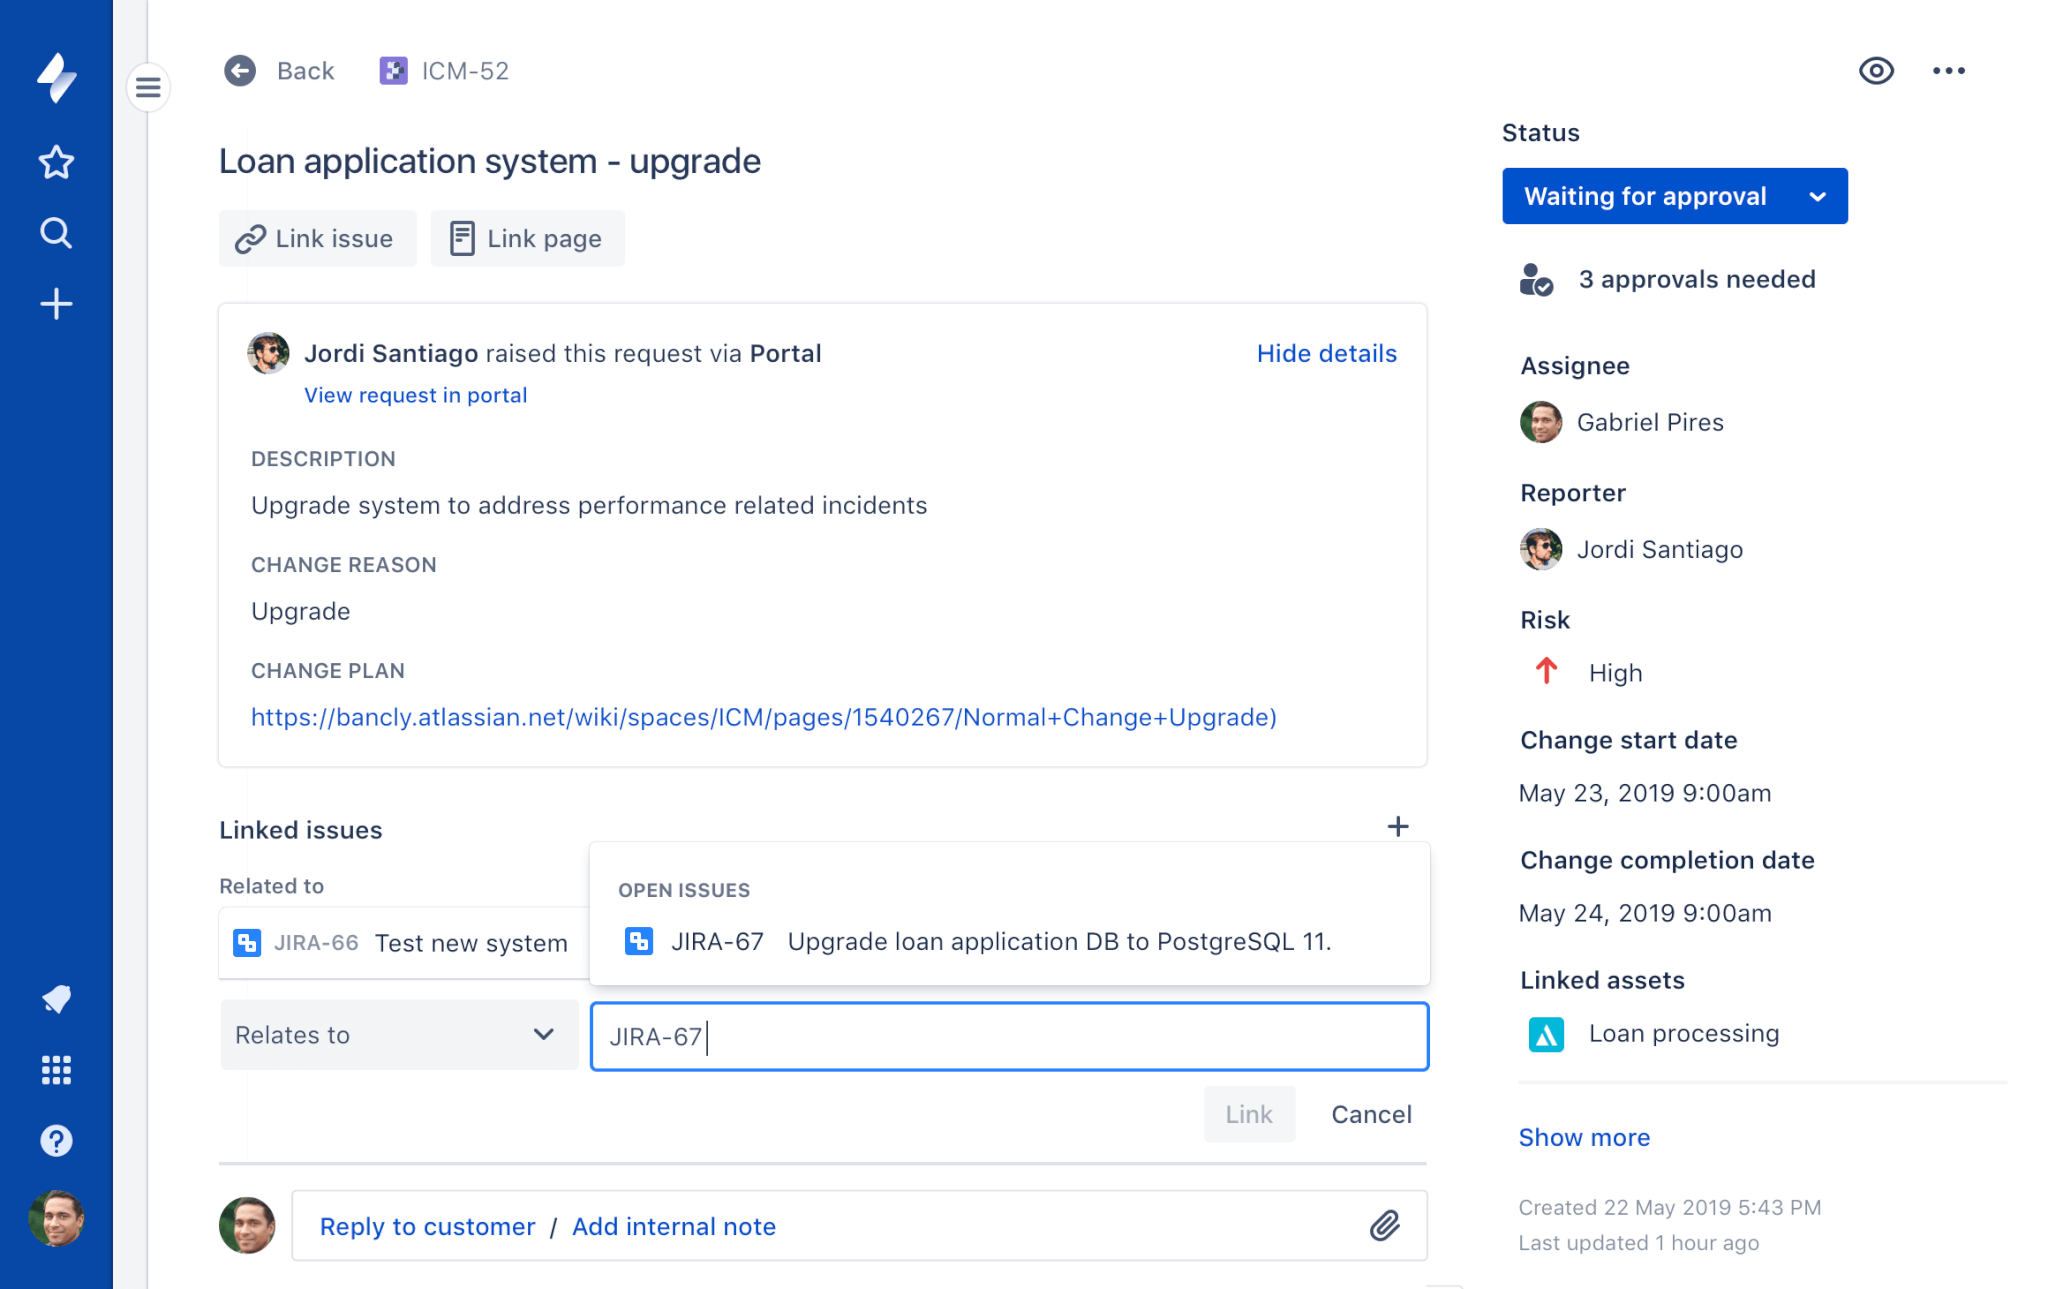Click Reply to customer tab option

tap(428, 1225)
